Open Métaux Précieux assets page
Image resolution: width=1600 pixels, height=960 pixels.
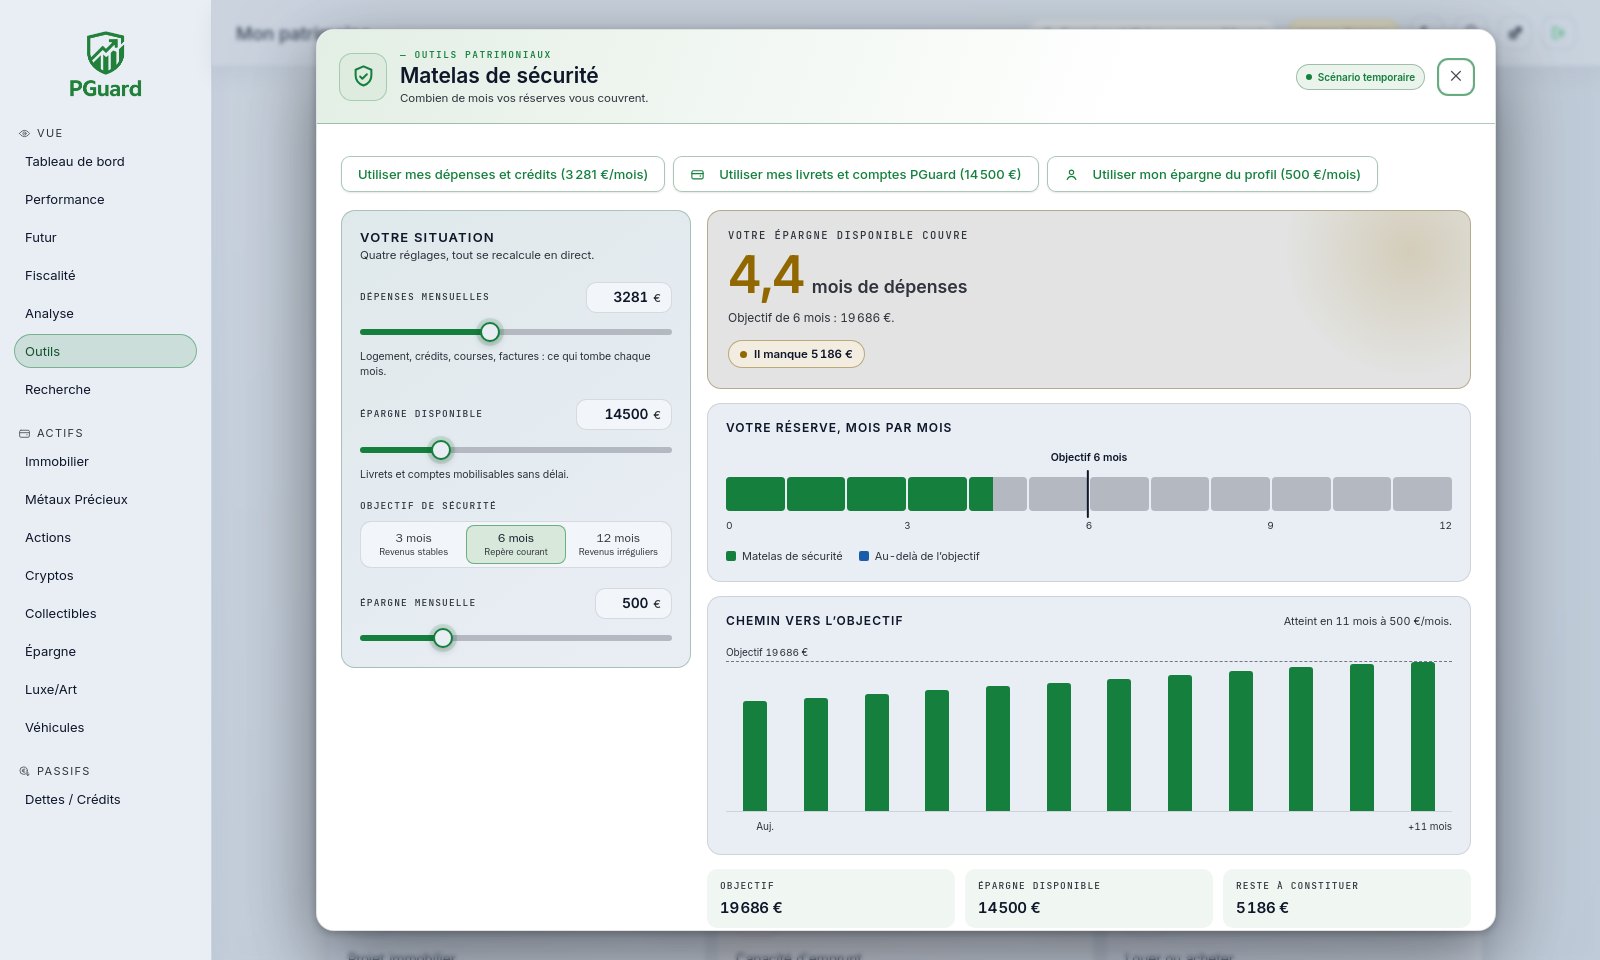[x=105, y=500]
